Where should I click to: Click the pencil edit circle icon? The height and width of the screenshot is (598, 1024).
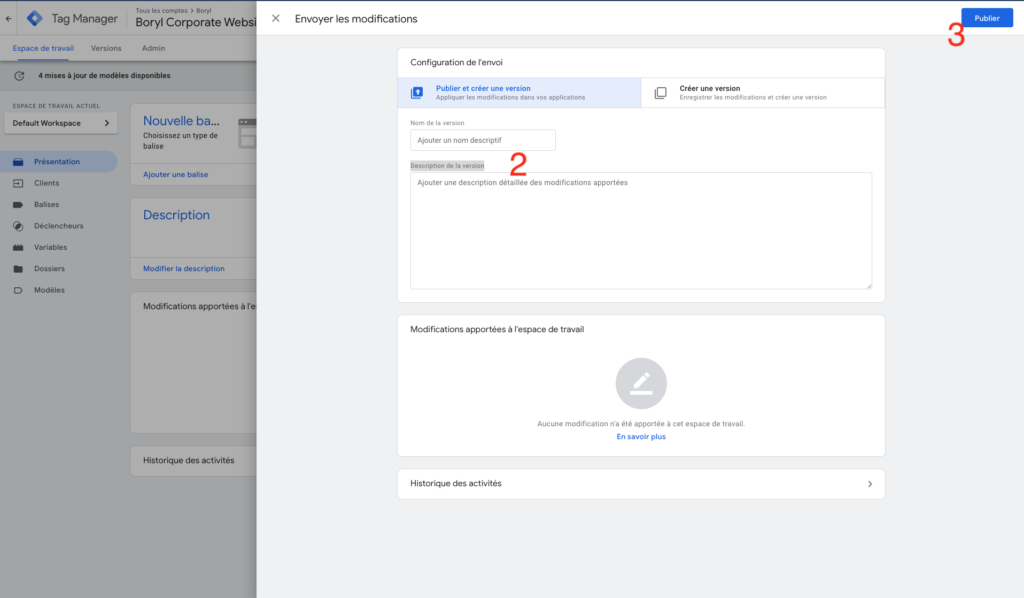641,383
